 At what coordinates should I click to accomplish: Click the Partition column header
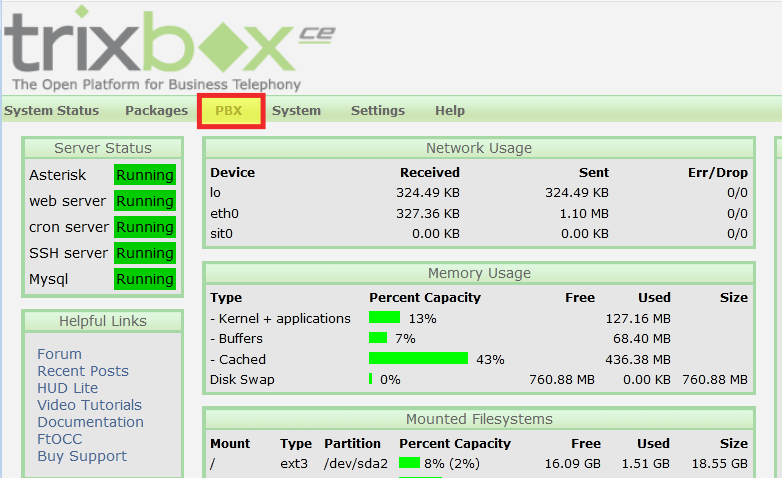[x=352, y=444]
